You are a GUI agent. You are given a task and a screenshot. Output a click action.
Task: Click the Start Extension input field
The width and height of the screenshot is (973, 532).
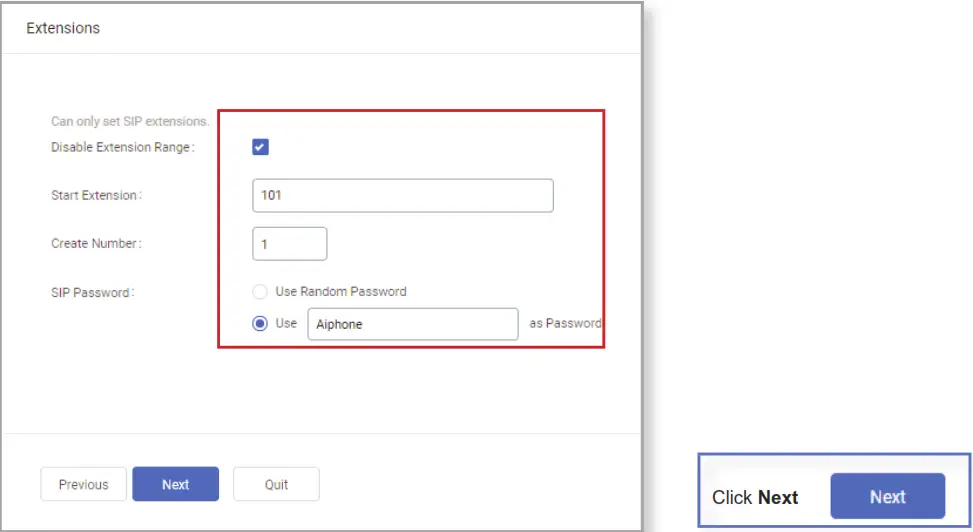click(402, 196)
